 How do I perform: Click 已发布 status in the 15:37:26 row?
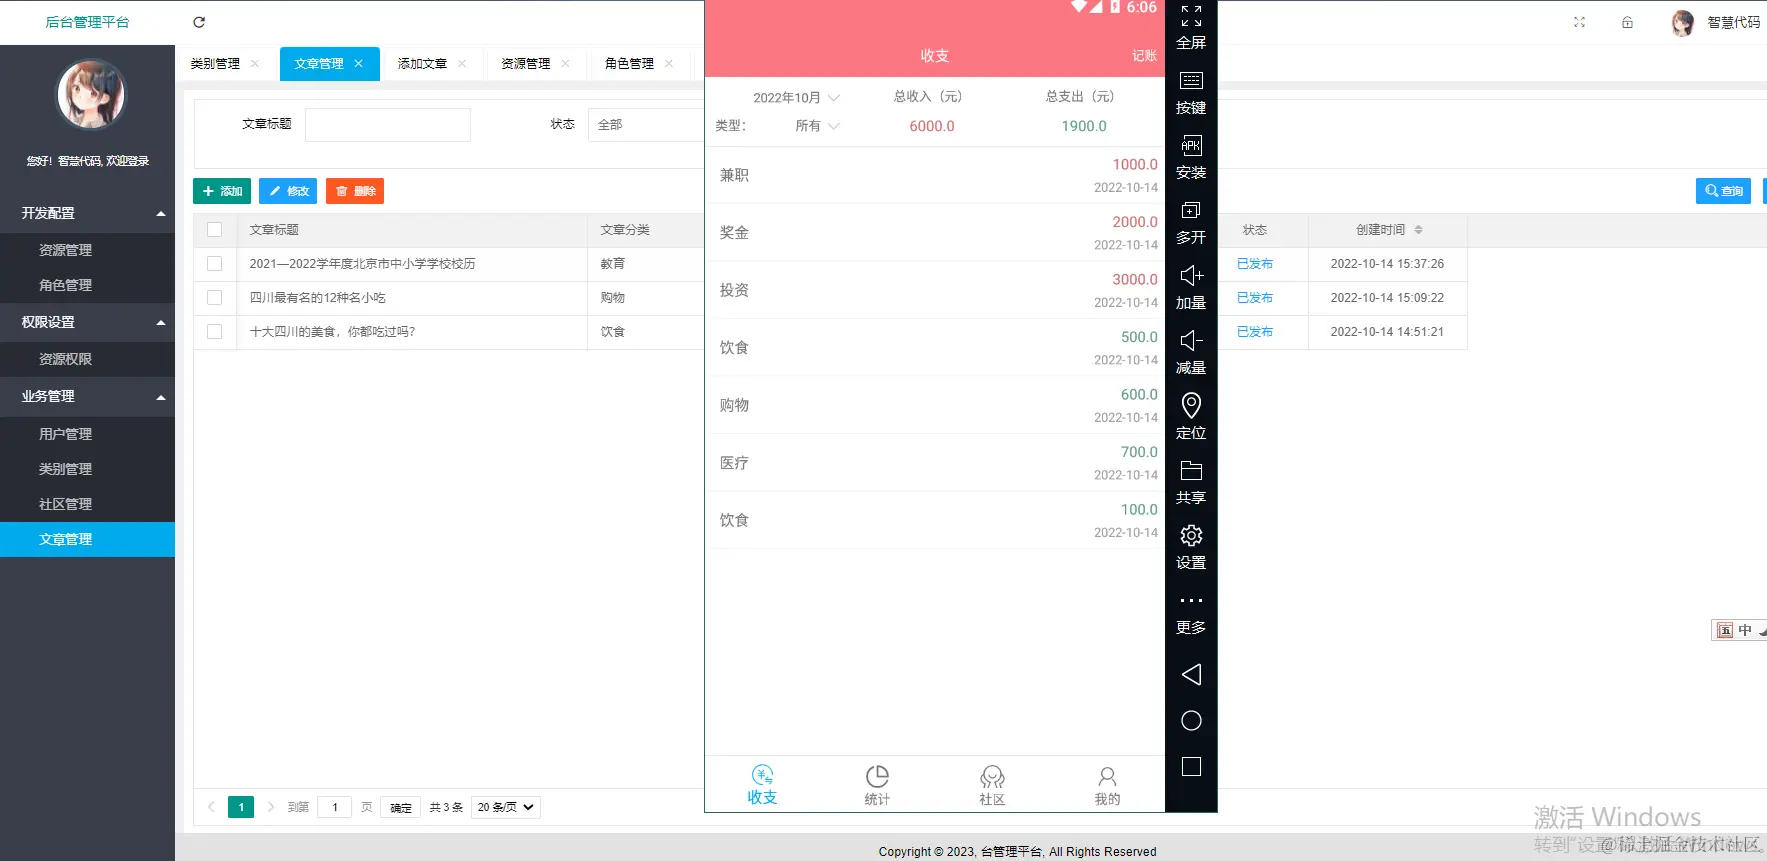point(1255,264)
